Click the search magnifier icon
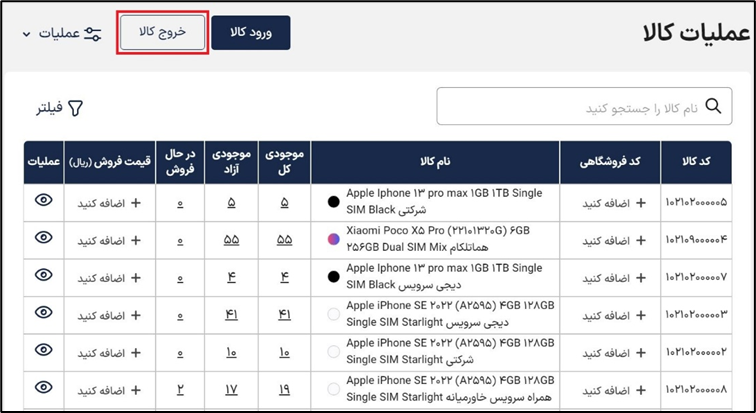Image resolution: width=756 pixels, height=413 pixels. [x=713, y=106]
